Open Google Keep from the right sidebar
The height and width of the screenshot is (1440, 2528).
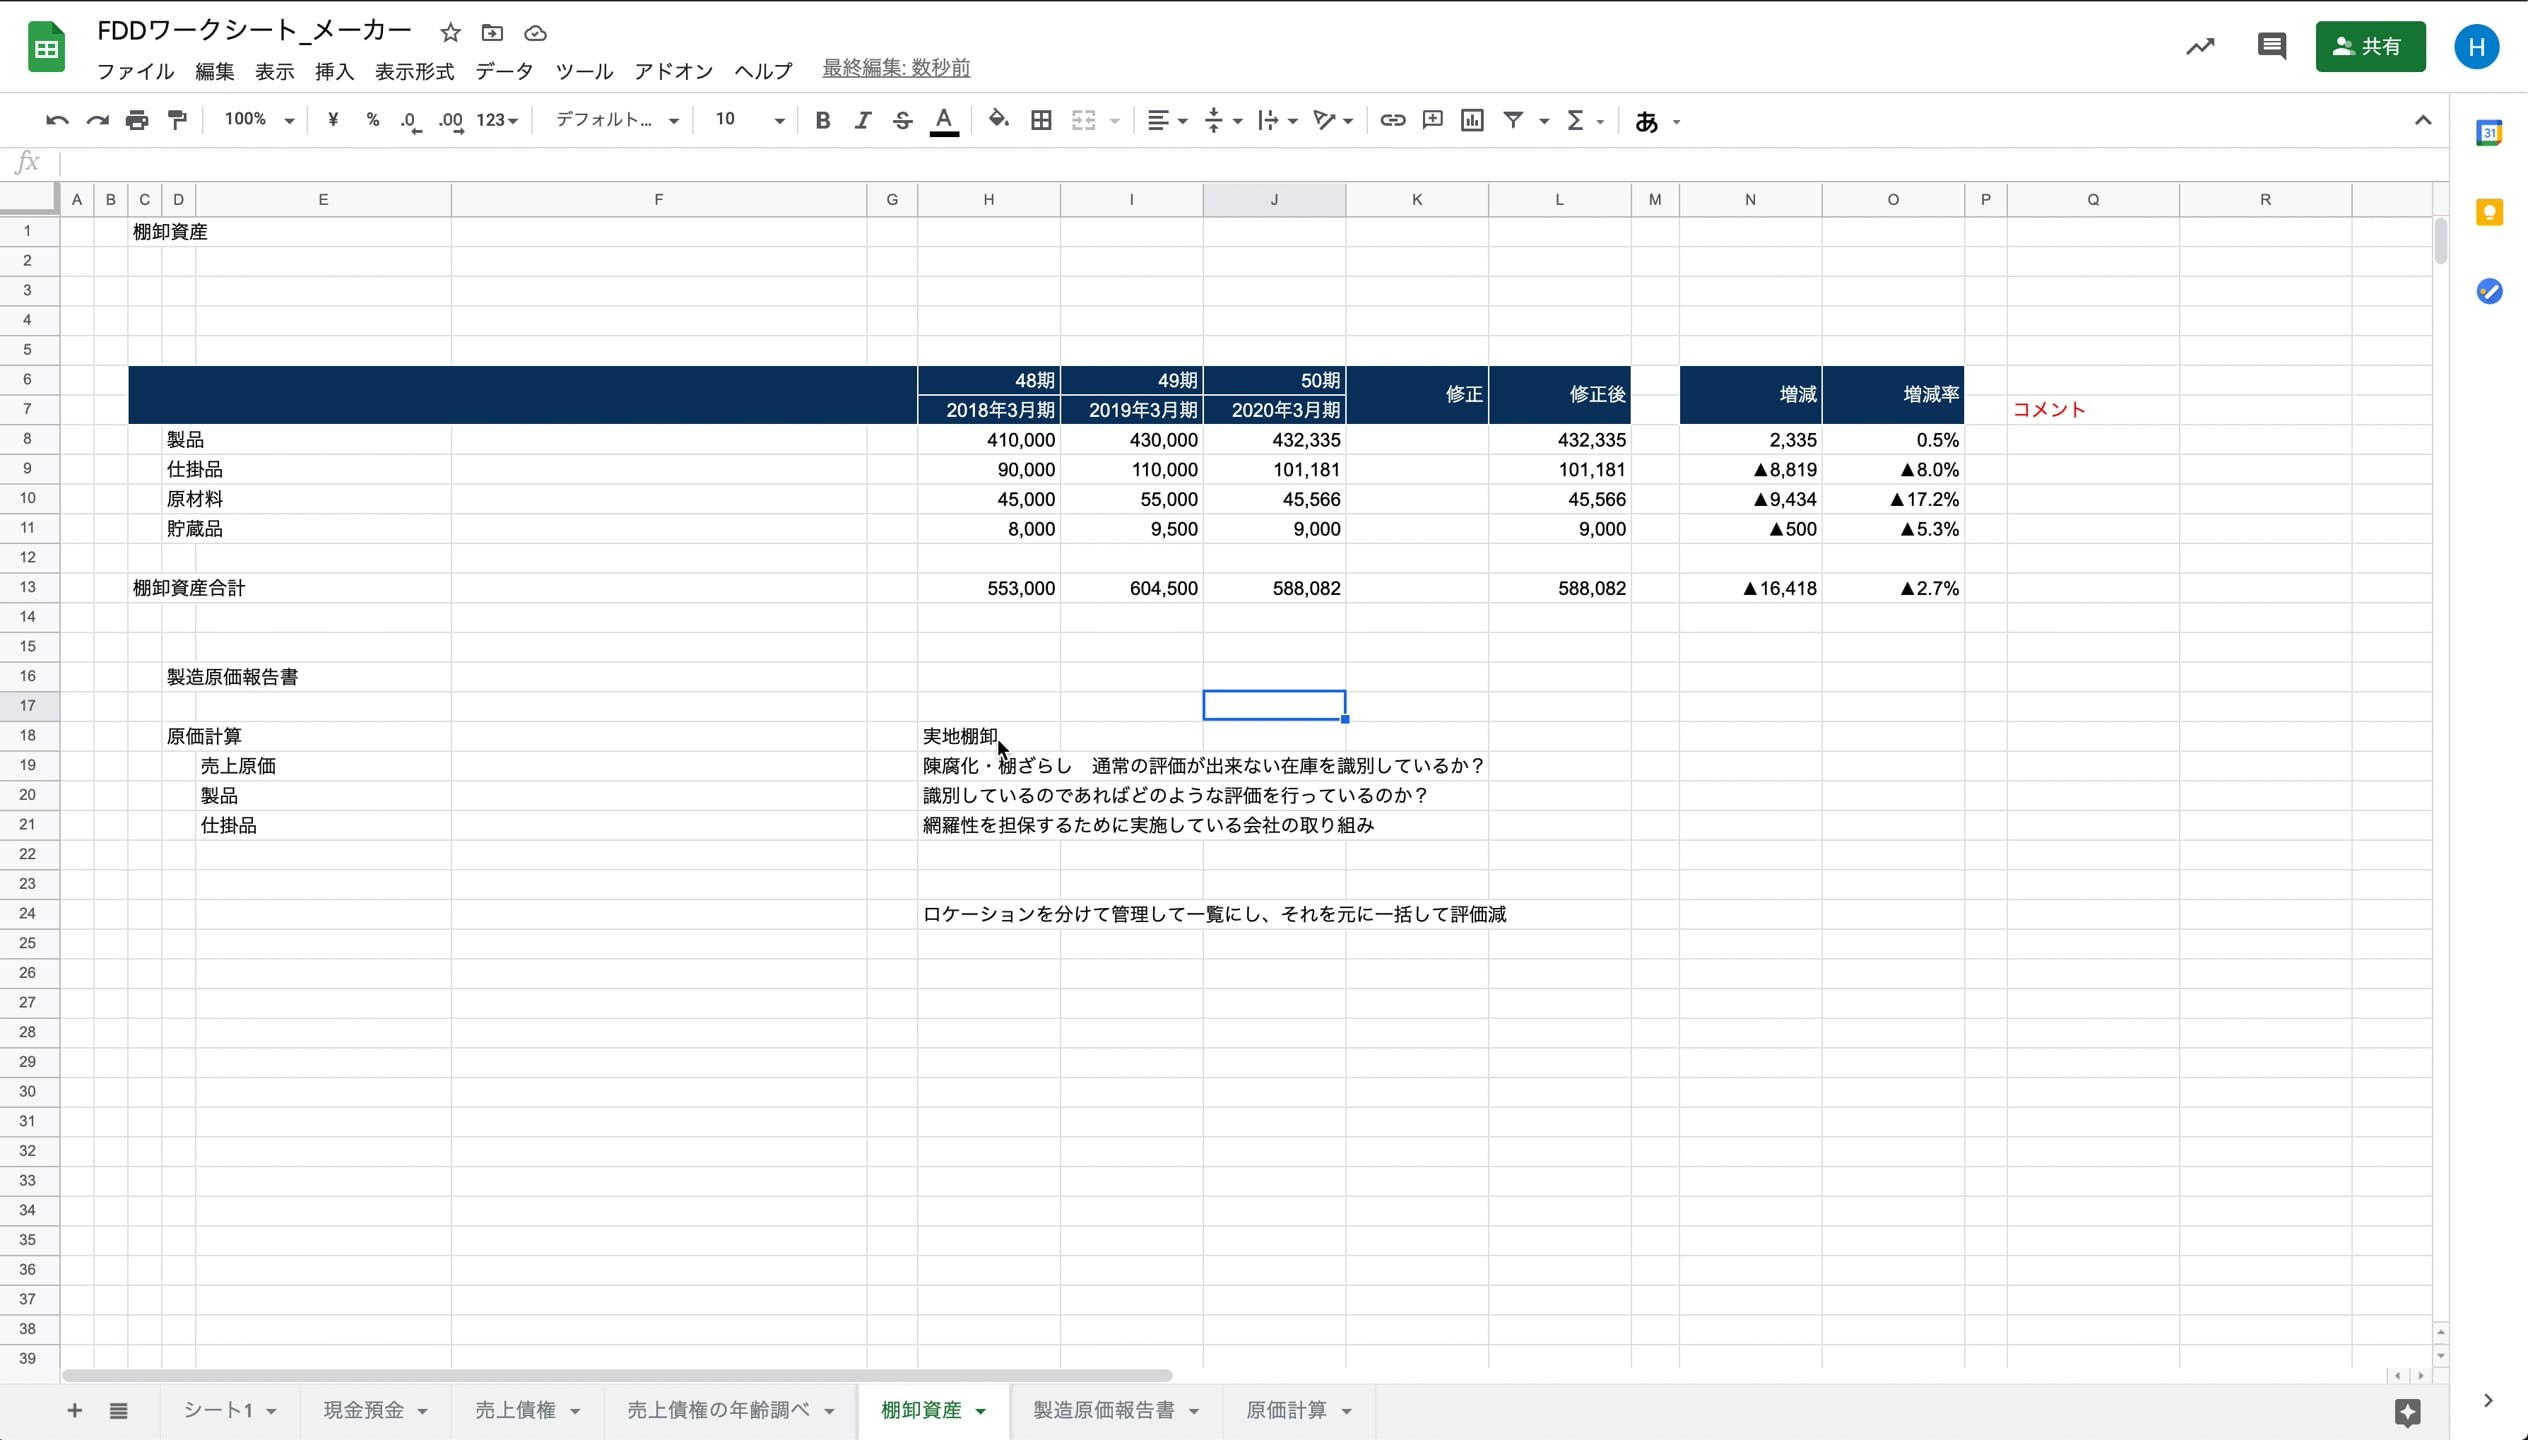[2489, 211]
